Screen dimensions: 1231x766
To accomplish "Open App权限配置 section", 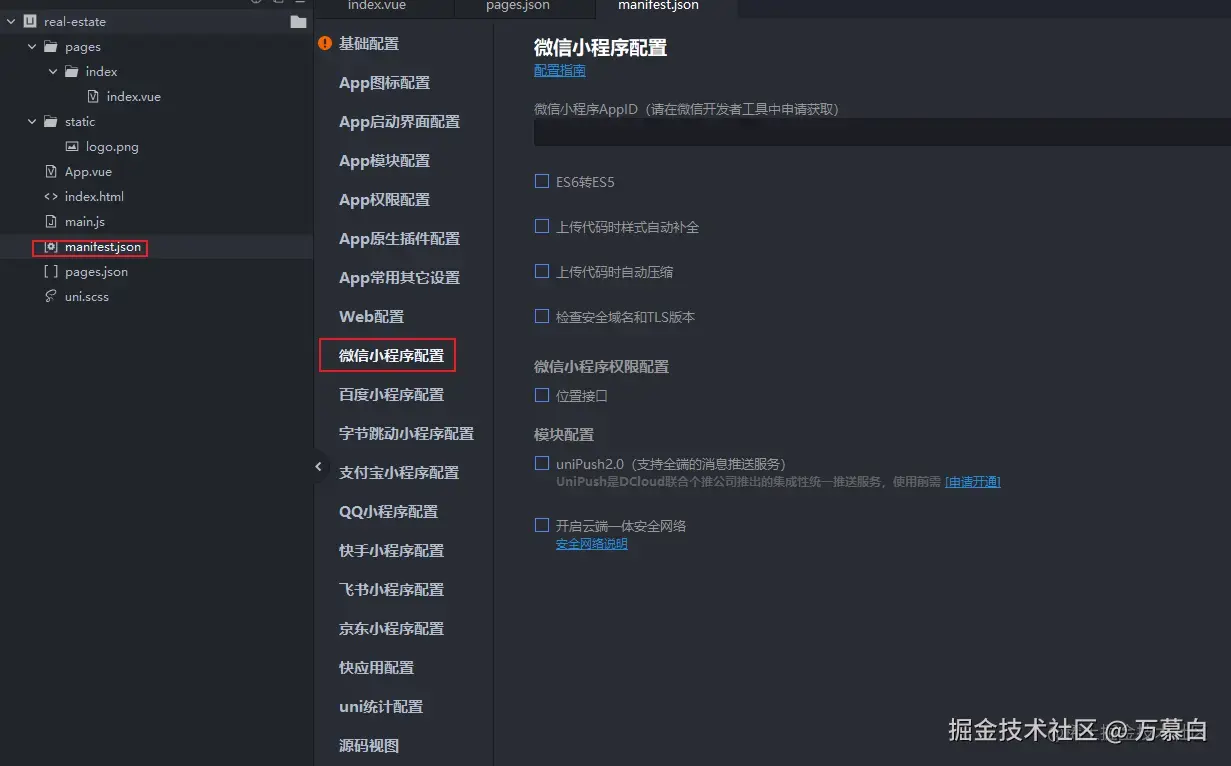I will (x=384, y=200).
